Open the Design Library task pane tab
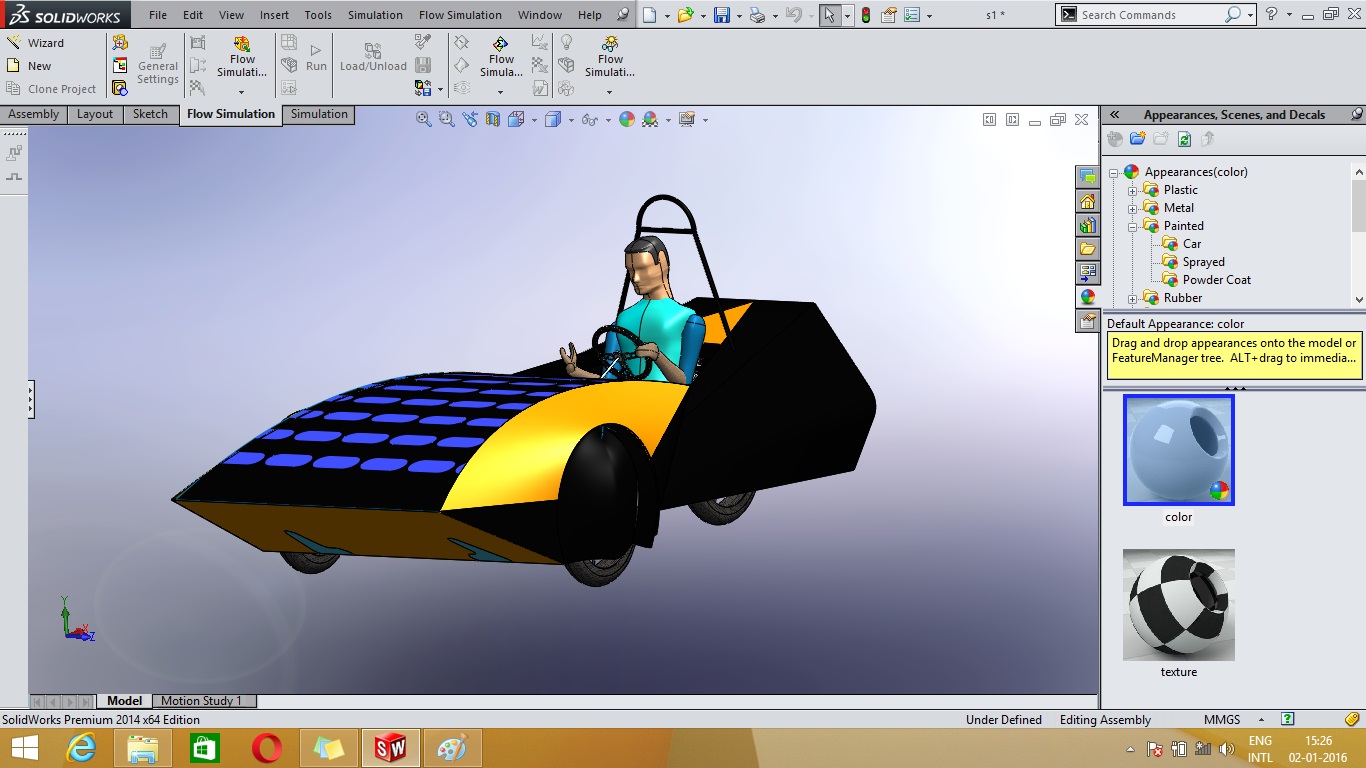 point(1087,225)
